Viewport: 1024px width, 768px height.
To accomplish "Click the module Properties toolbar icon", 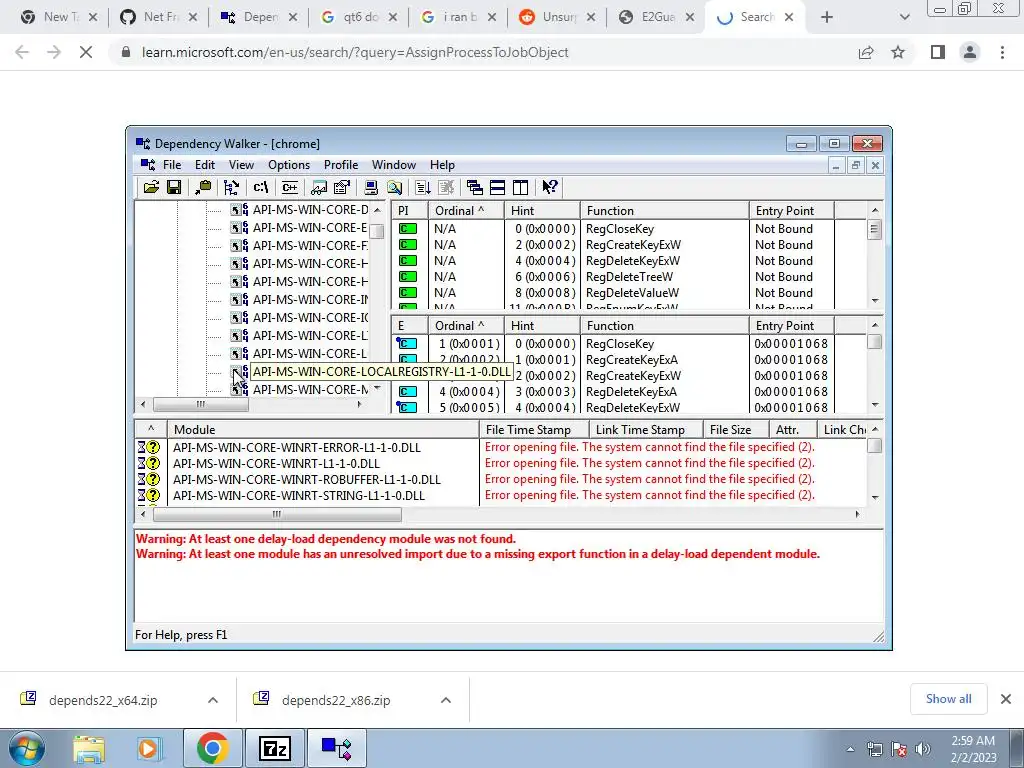I will tap(342, 187).
